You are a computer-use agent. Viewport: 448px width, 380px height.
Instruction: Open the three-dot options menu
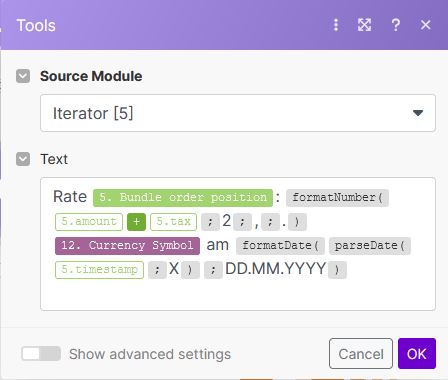[336, 25]
